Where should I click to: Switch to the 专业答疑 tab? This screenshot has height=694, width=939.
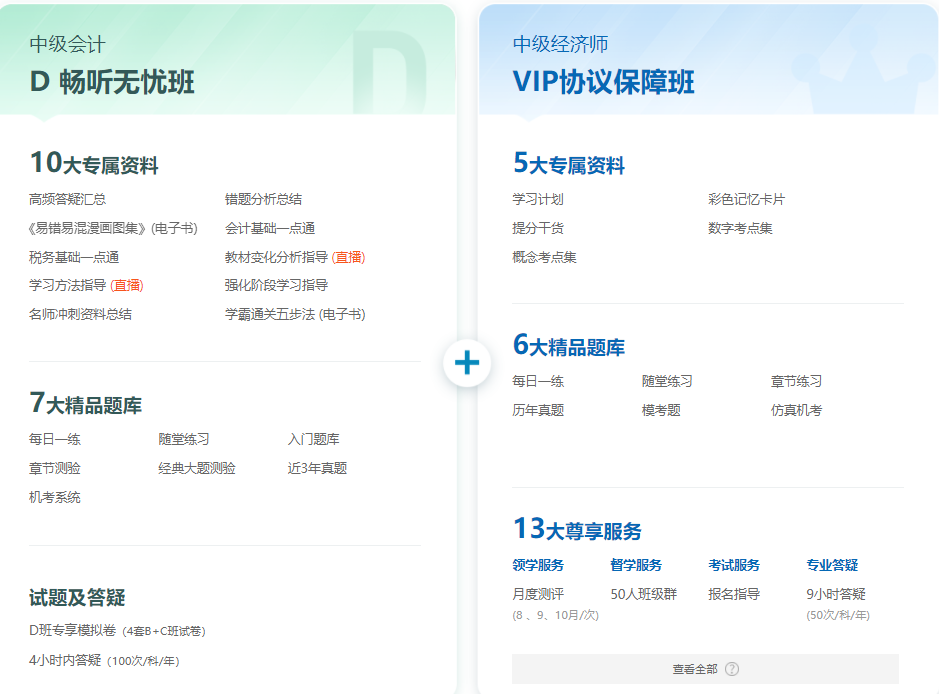point(832,565)
